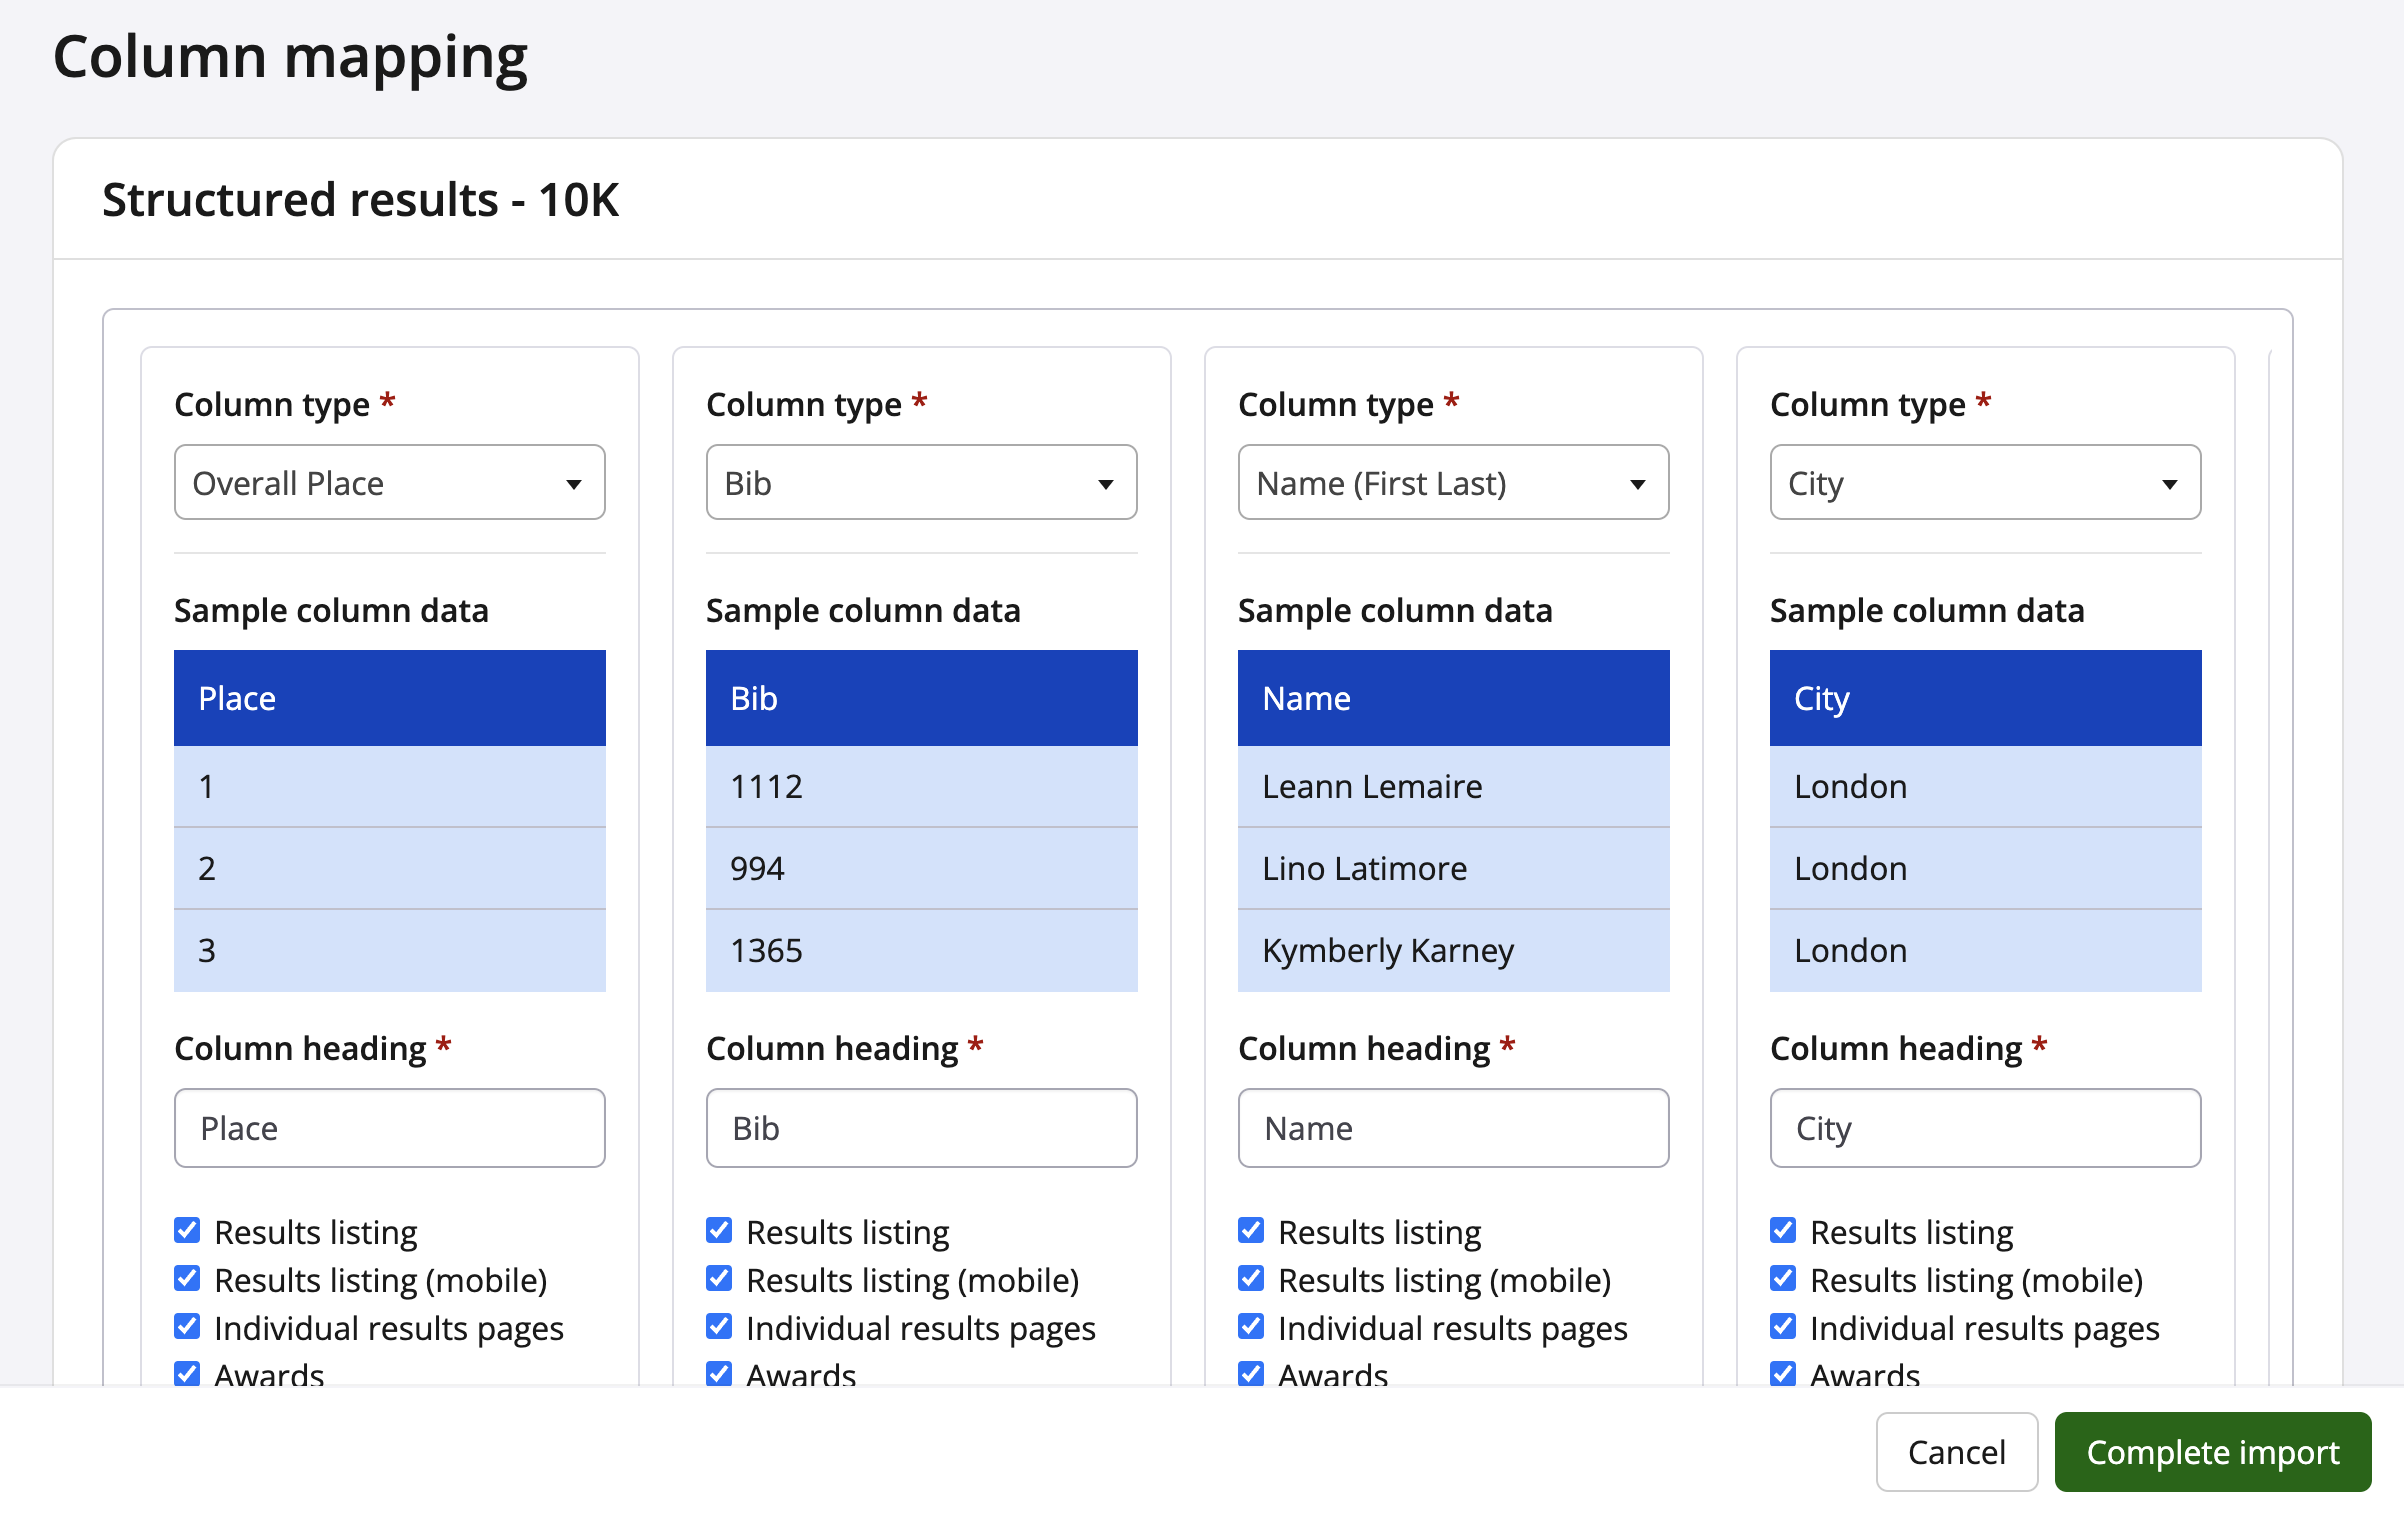The height and width of the screenshot is (1516, 2404).
Task: Uncheck Results listing in Name column
Action: [1251, 1231]
